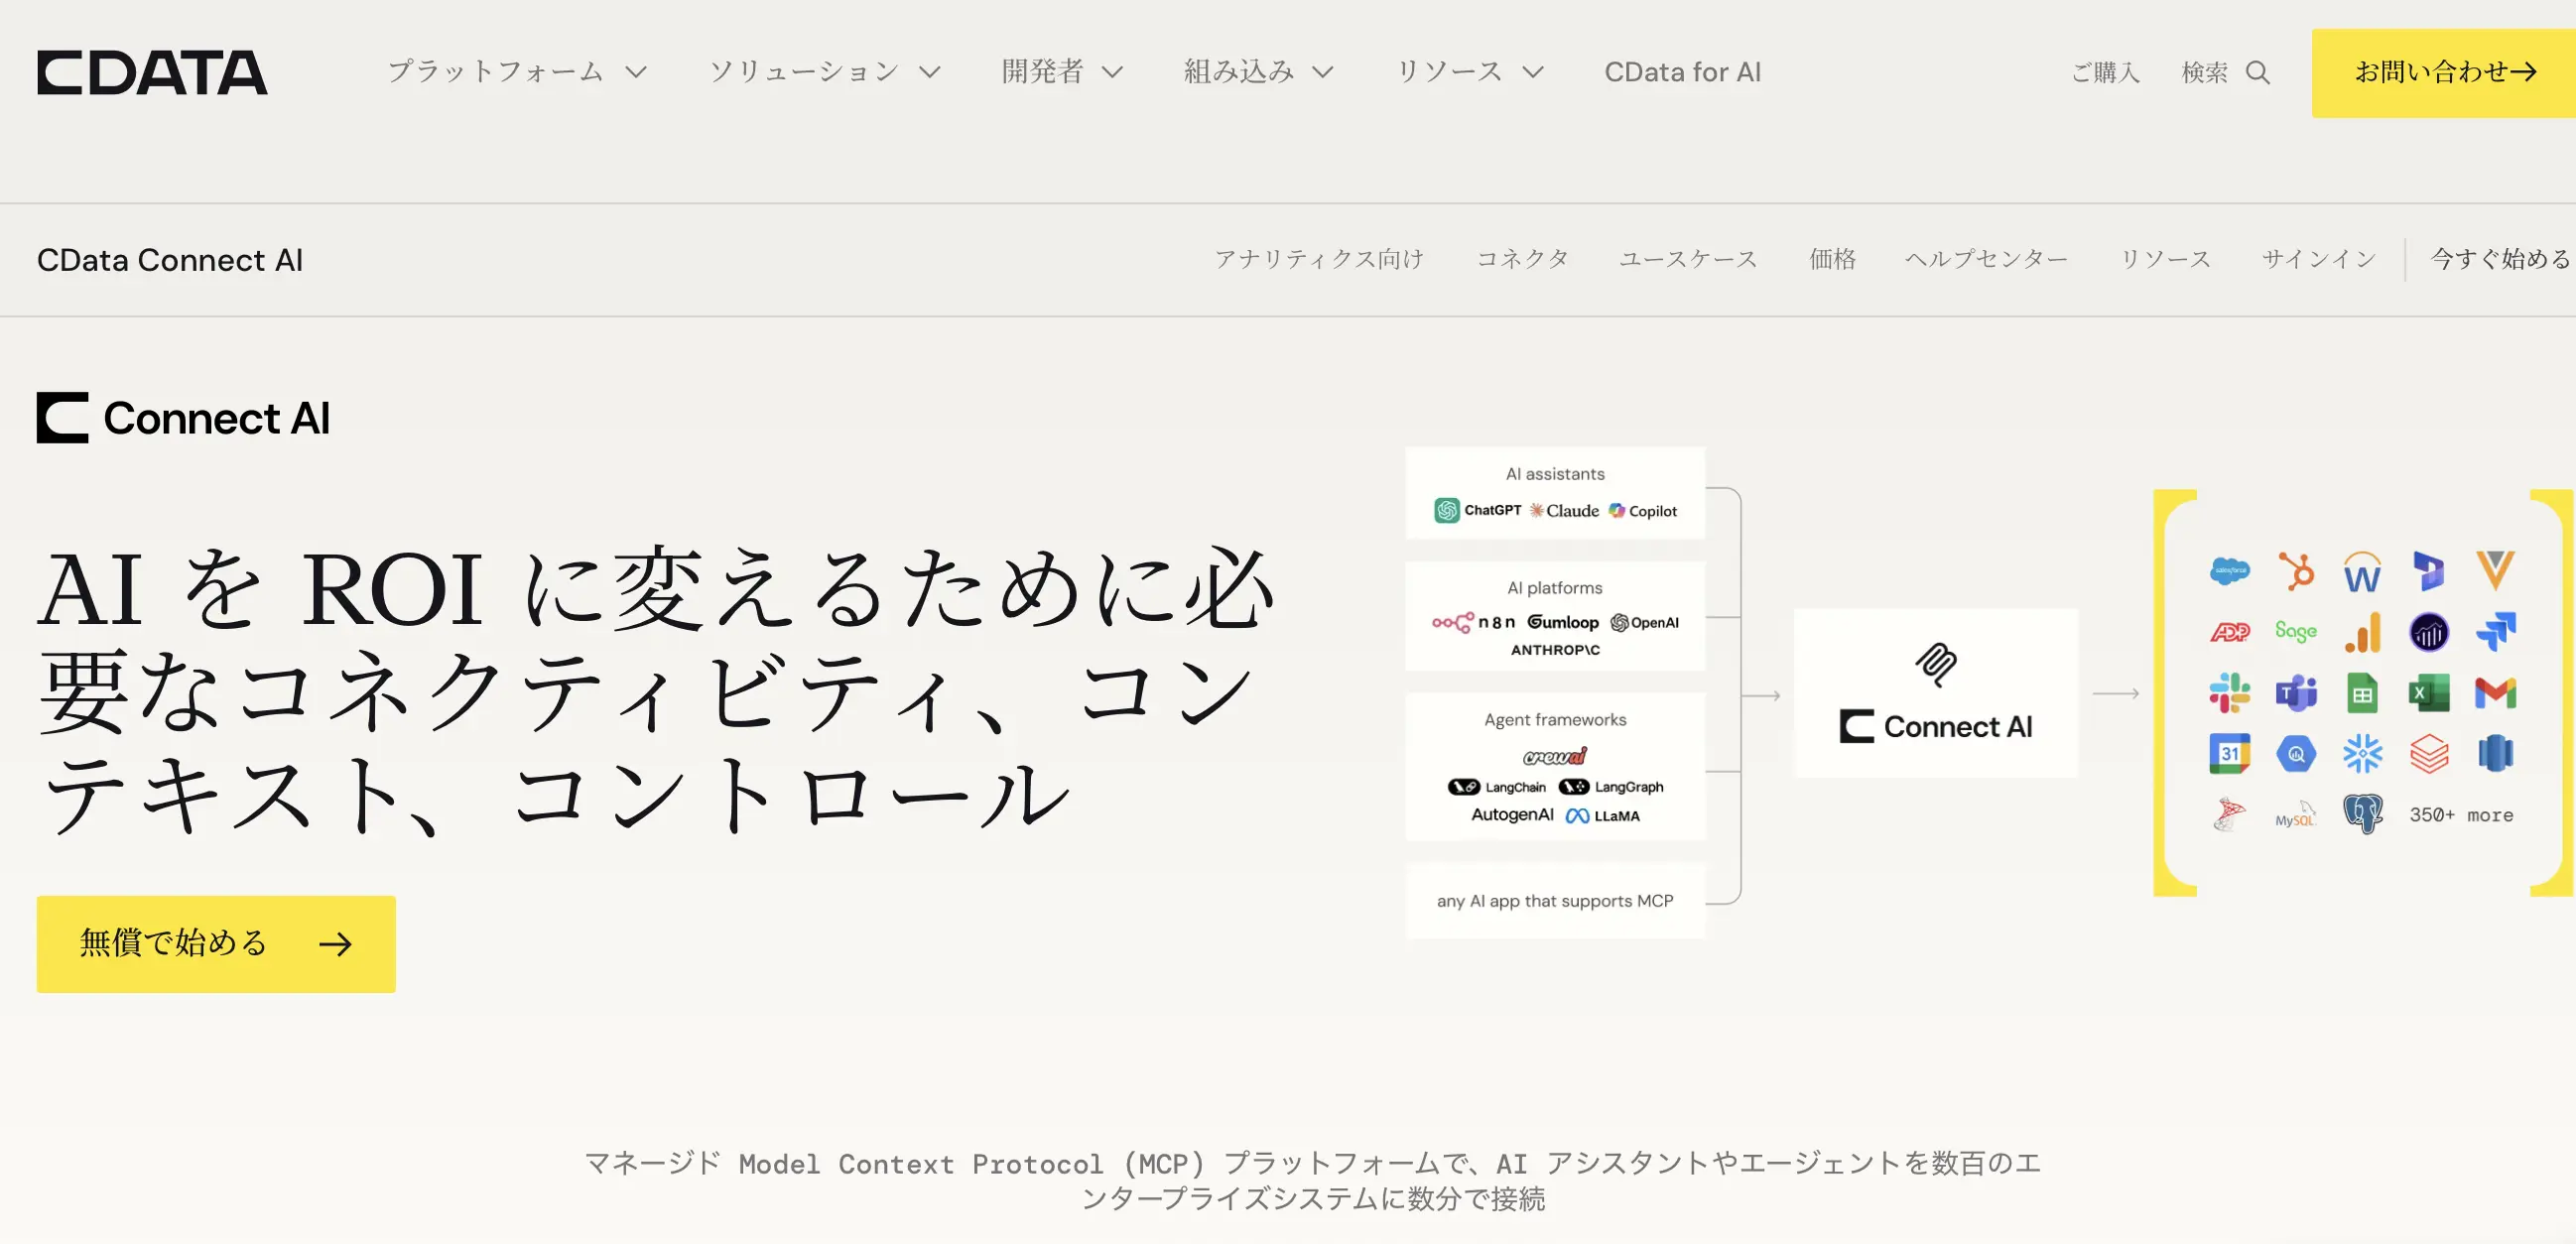The image size is (2576, 1244).
Task: Click the CData Connect AI title link
Action: coord(170,260)
